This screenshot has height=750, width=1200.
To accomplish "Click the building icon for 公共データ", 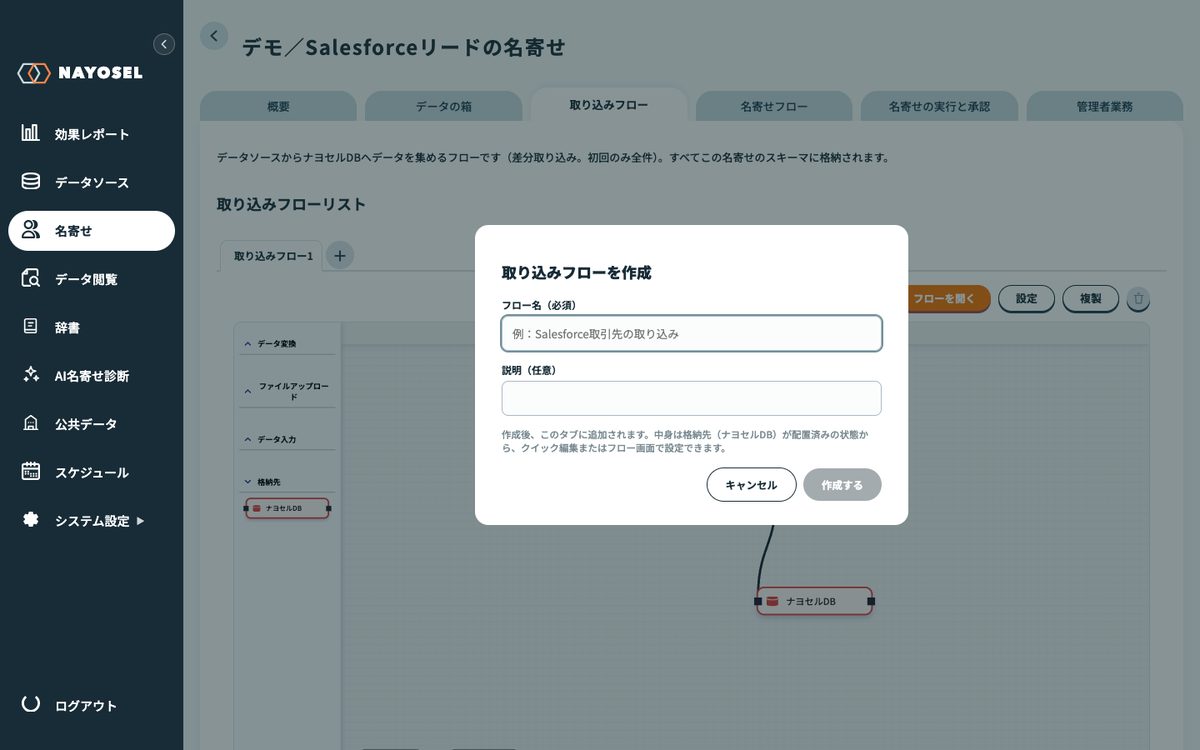I will click(31, 423).
